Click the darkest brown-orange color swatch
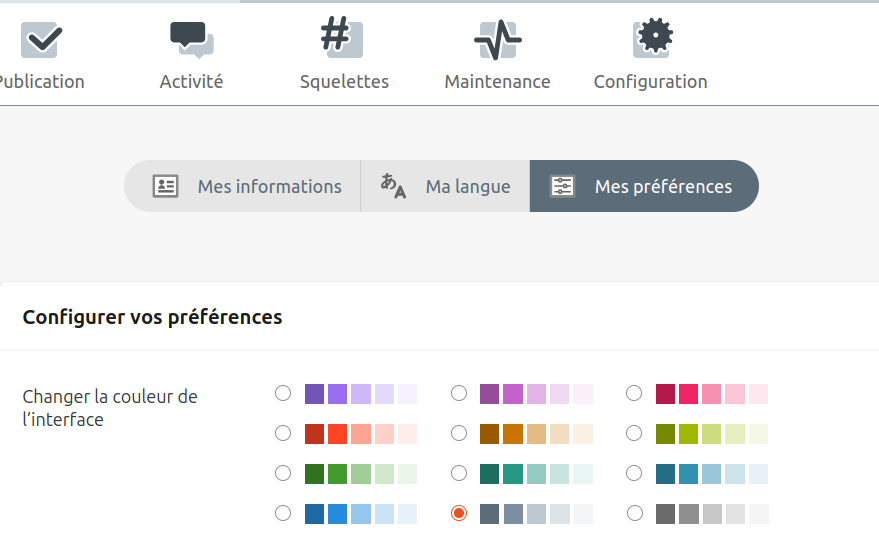Screen dimensions: 879x544 [489, 433]
